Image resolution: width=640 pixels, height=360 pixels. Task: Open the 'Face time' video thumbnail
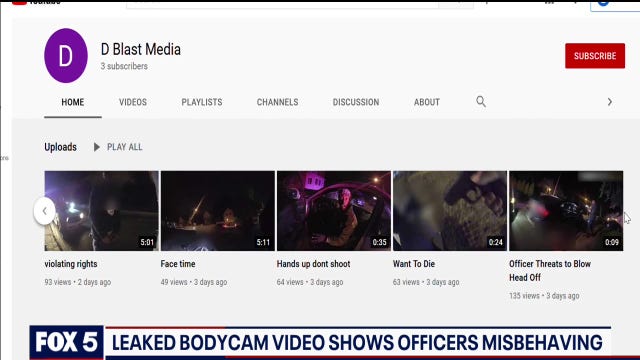pyautogui.click(x=218, y=211)
